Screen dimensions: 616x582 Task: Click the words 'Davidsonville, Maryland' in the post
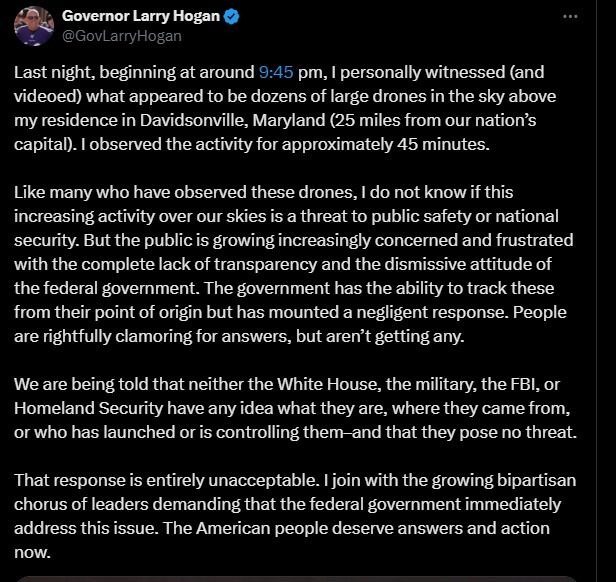[x=233, y=120]
